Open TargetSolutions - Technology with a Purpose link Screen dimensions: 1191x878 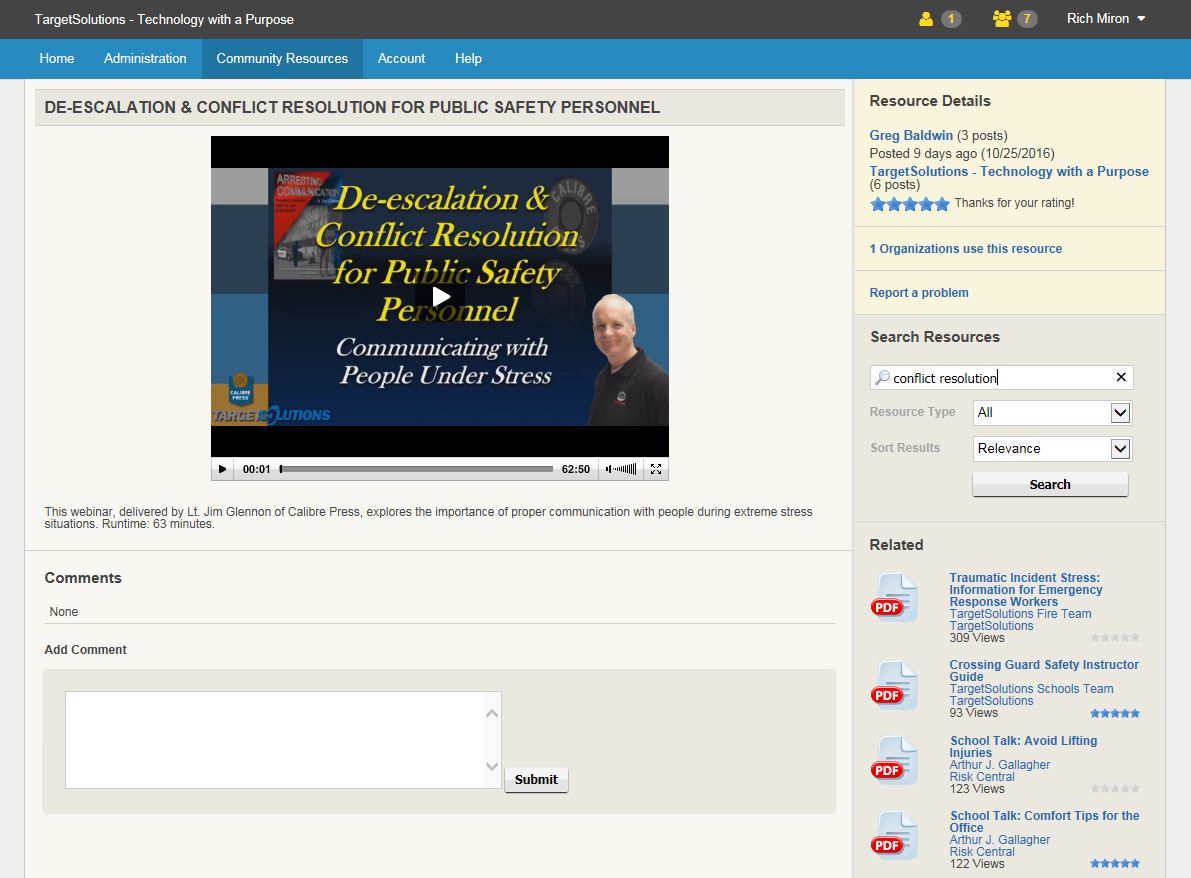pyautogui.click(x=1009, y=172)
